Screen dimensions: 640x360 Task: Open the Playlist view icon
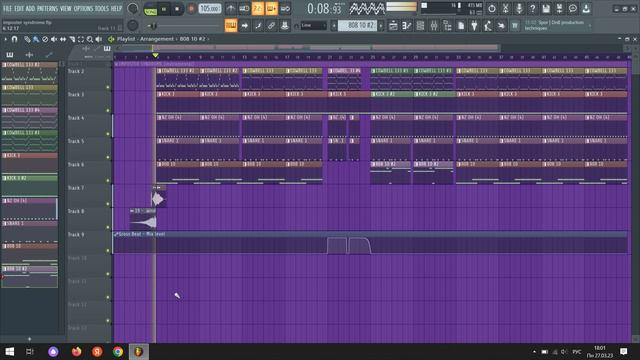tap(393, 26)
